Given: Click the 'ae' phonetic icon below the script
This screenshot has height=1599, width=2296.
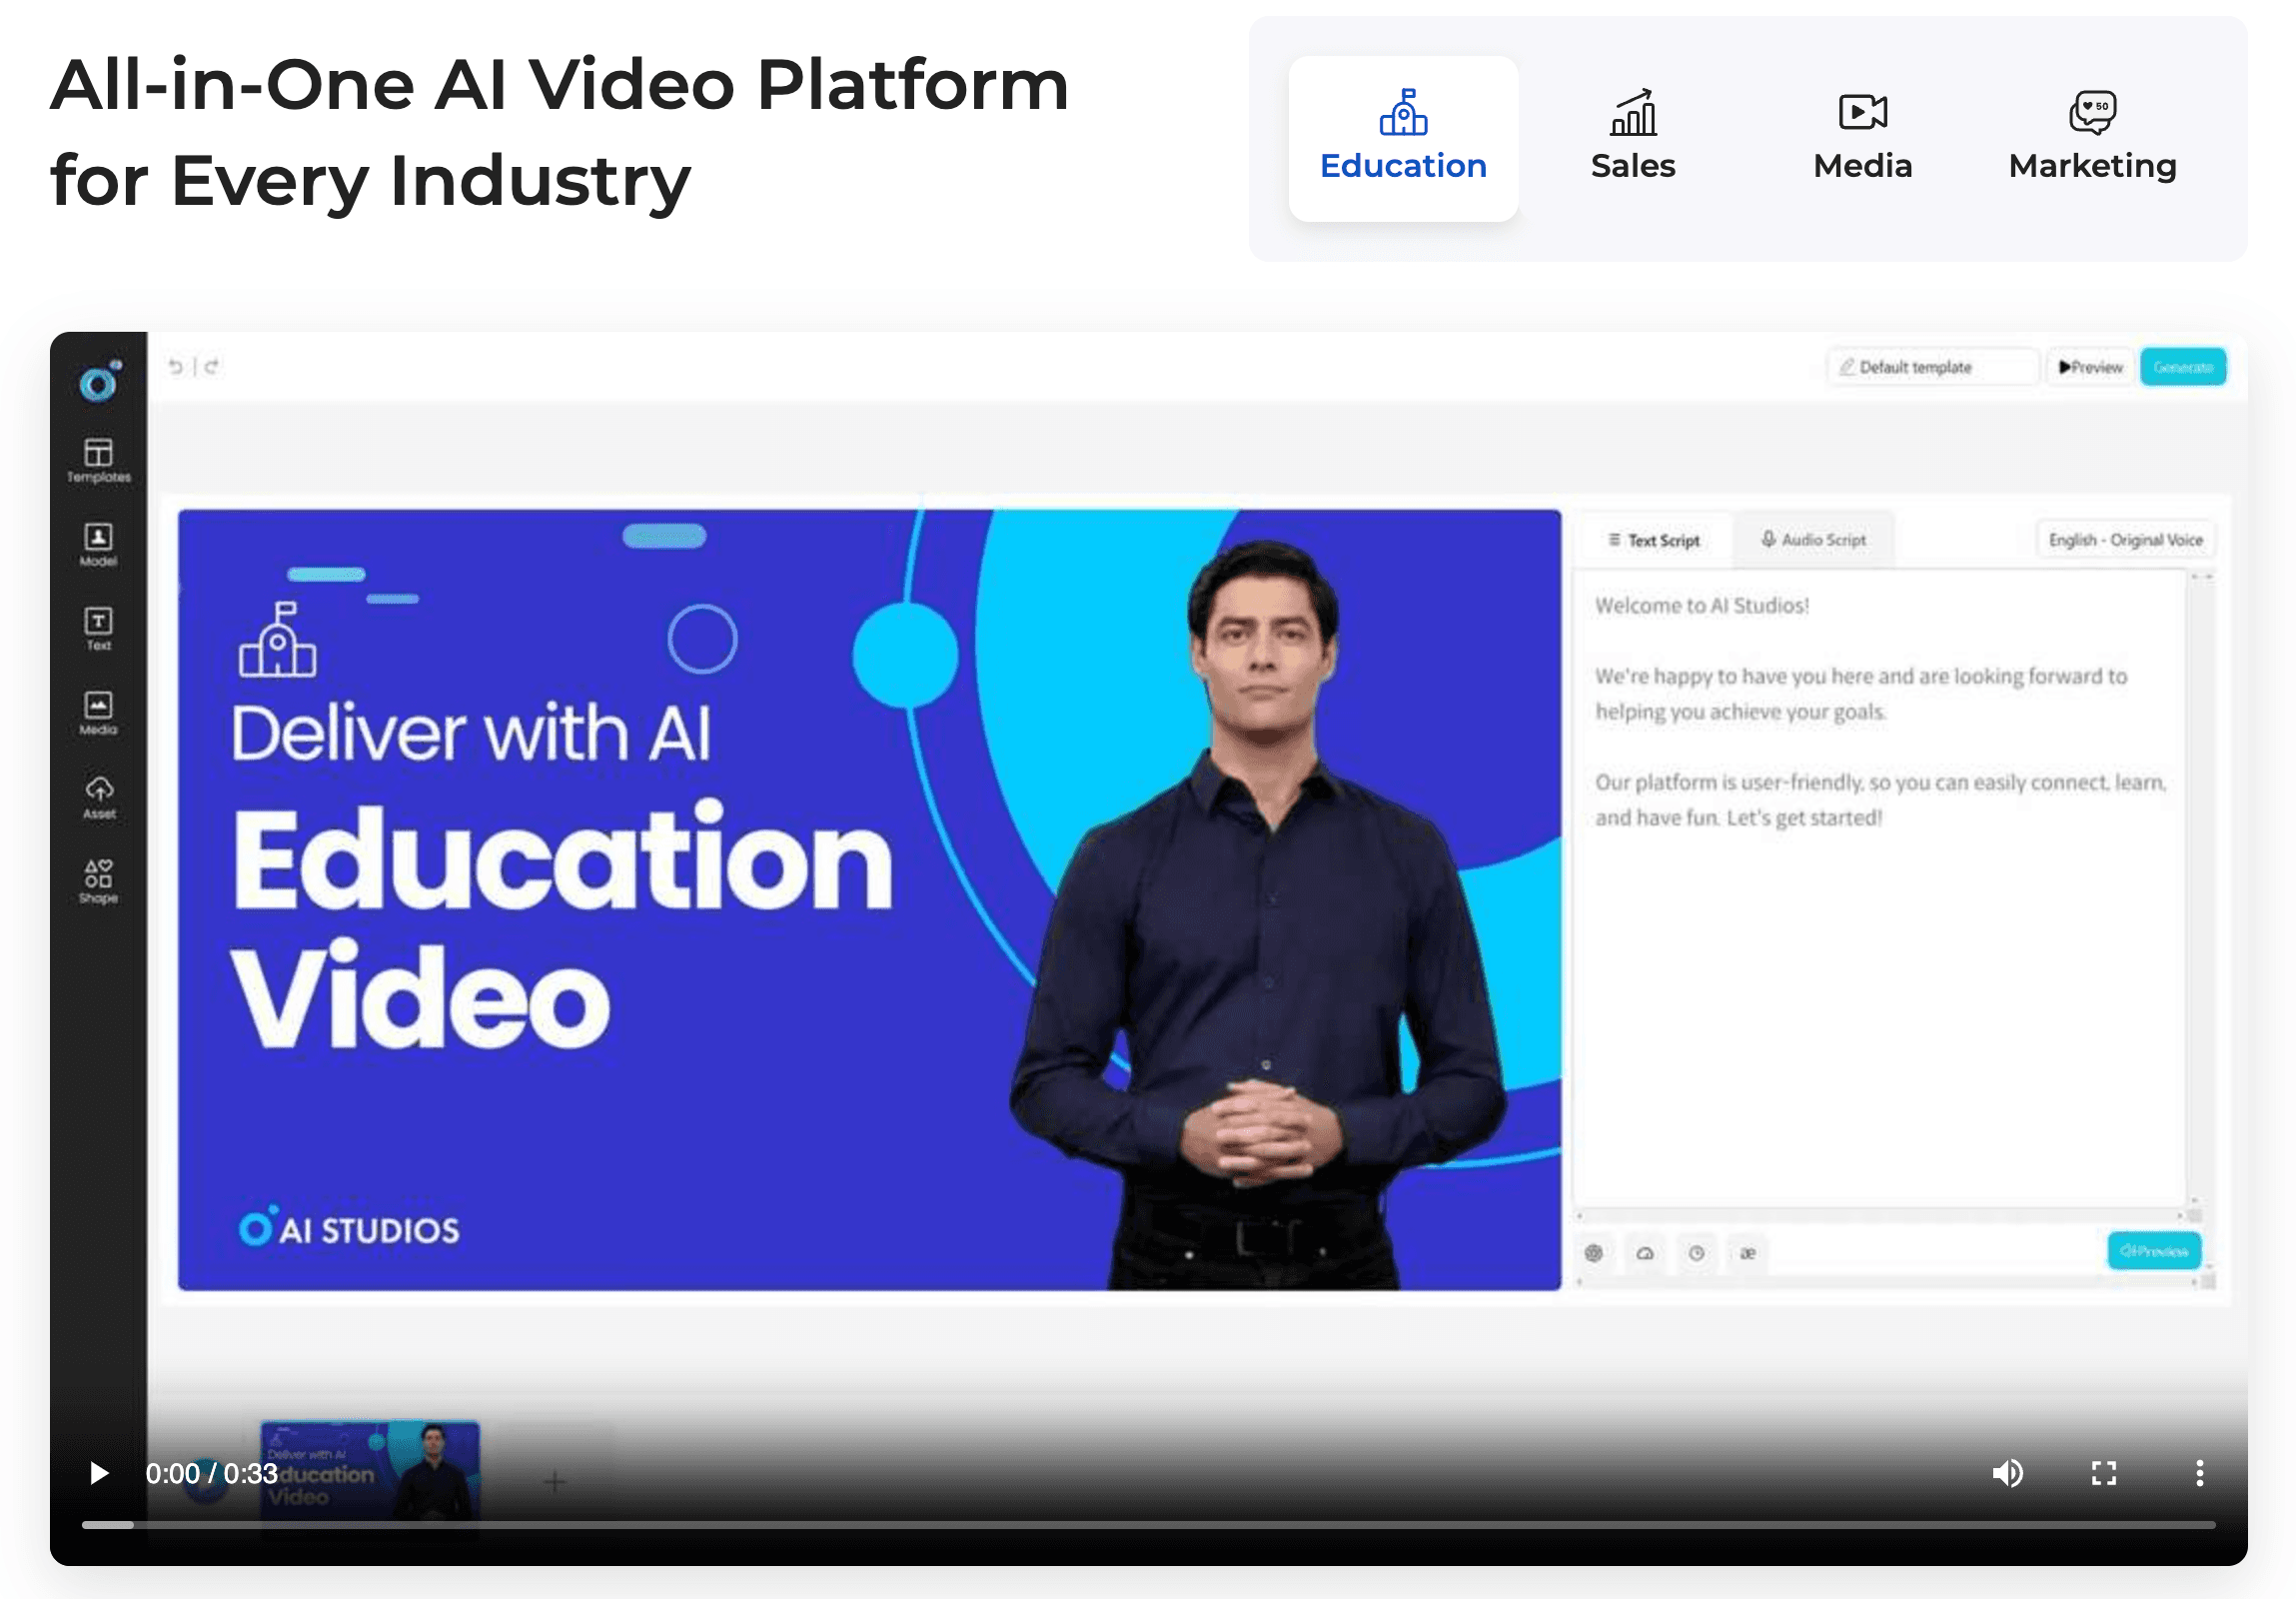Looking at the screenshot, I should [1747, 1253].
